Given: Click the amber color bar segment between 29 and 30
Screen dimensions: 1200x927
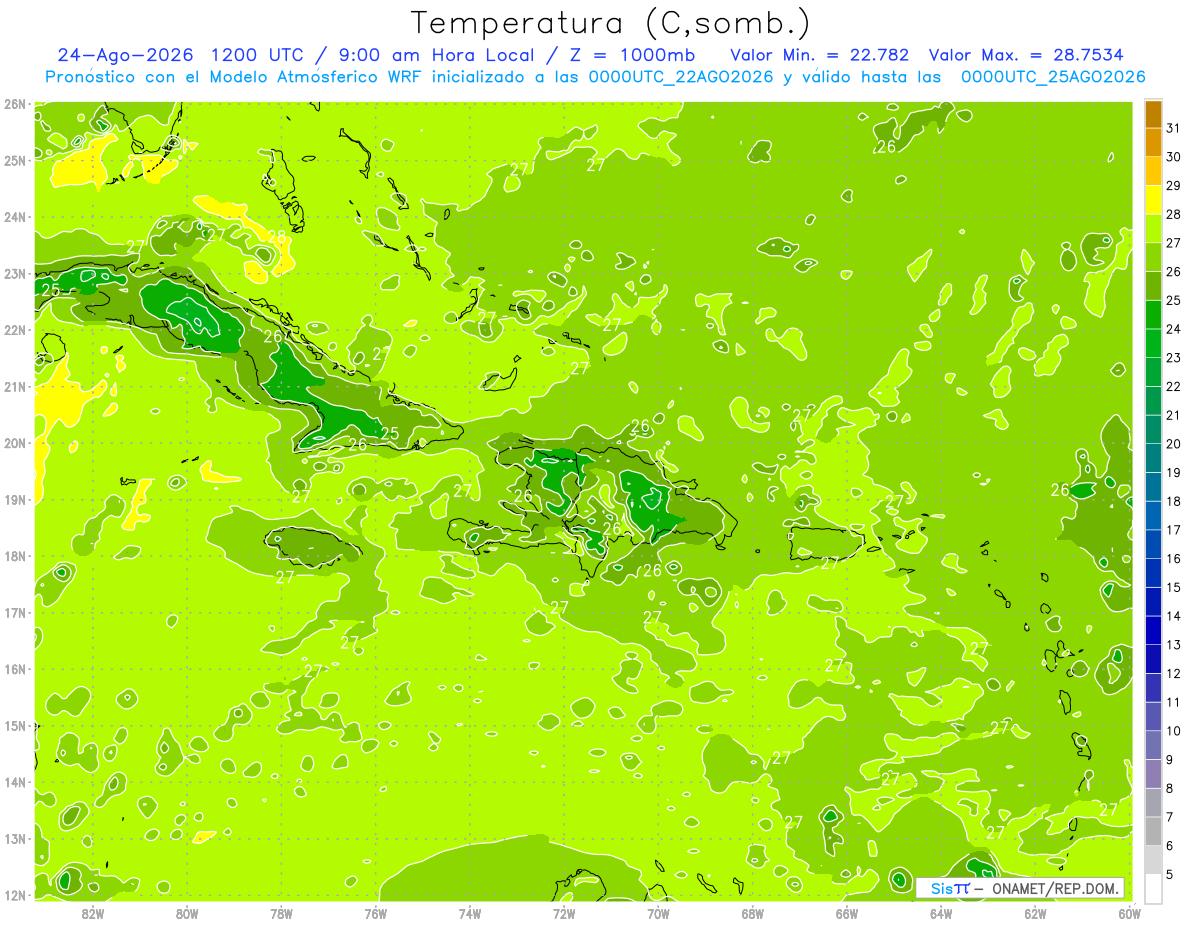Looking at the screenshot, I should pos(1153,171).
